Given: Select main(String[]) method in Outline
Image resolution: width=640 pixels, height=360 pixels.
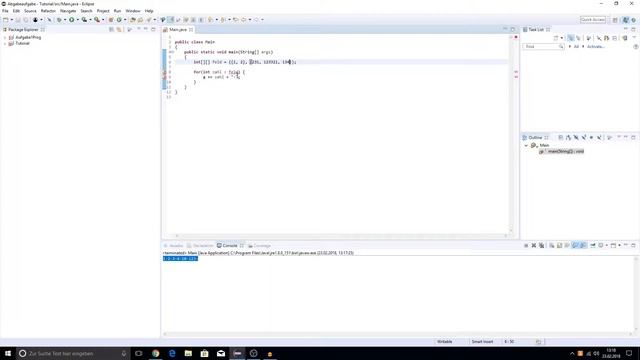Looking at the screenshot, I should click(562, 151).
